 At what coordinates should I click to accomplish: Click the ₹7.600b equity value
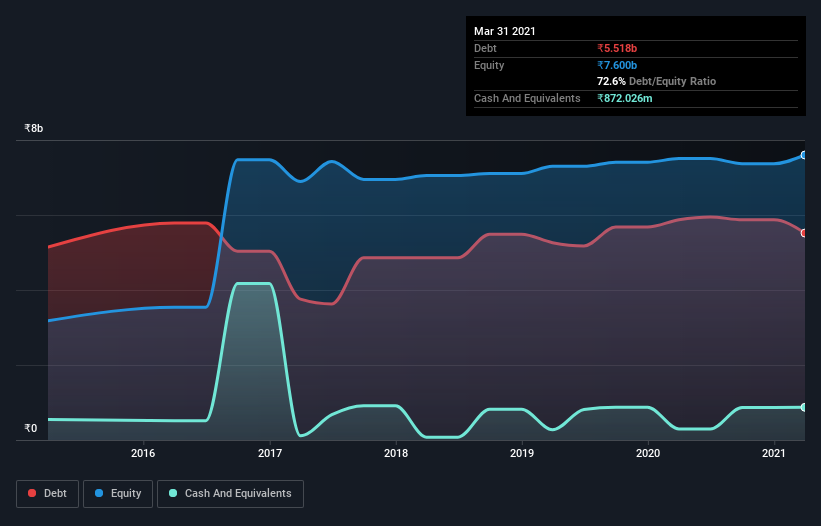[617, 65]
